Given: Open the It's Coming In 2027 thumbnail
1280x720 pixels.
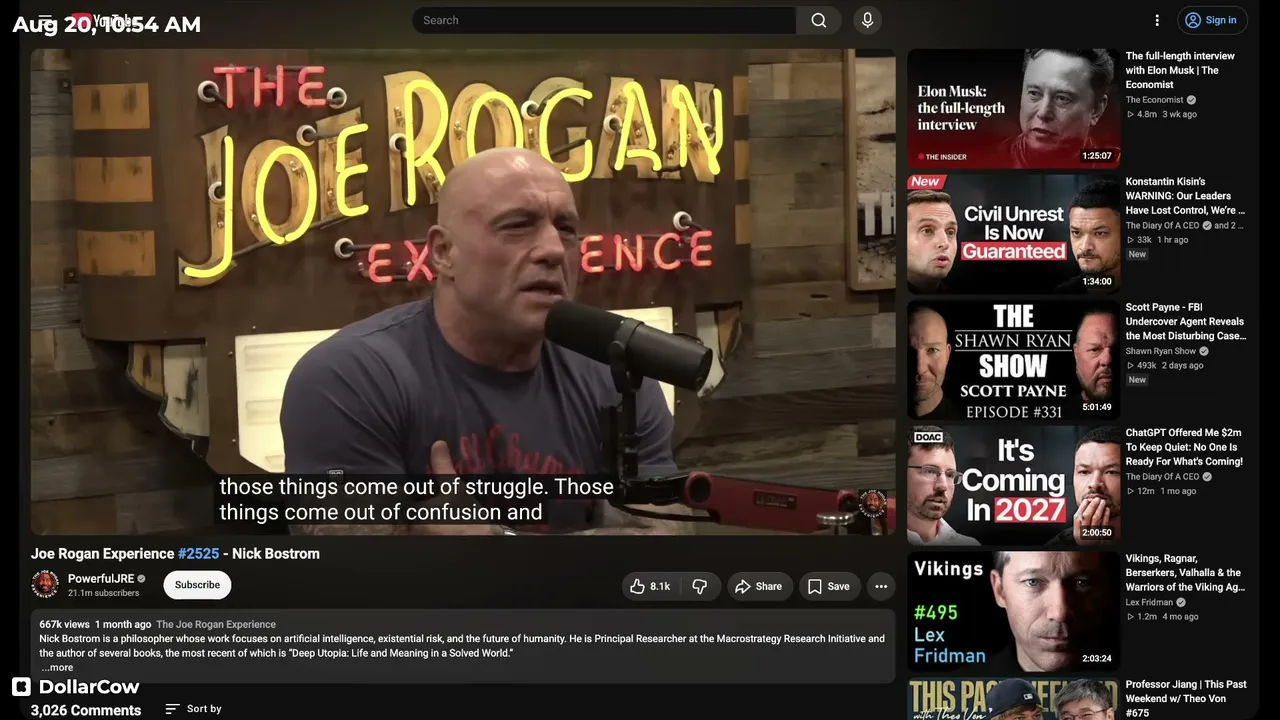Looking at the screenshot, I should (1013, 486).
